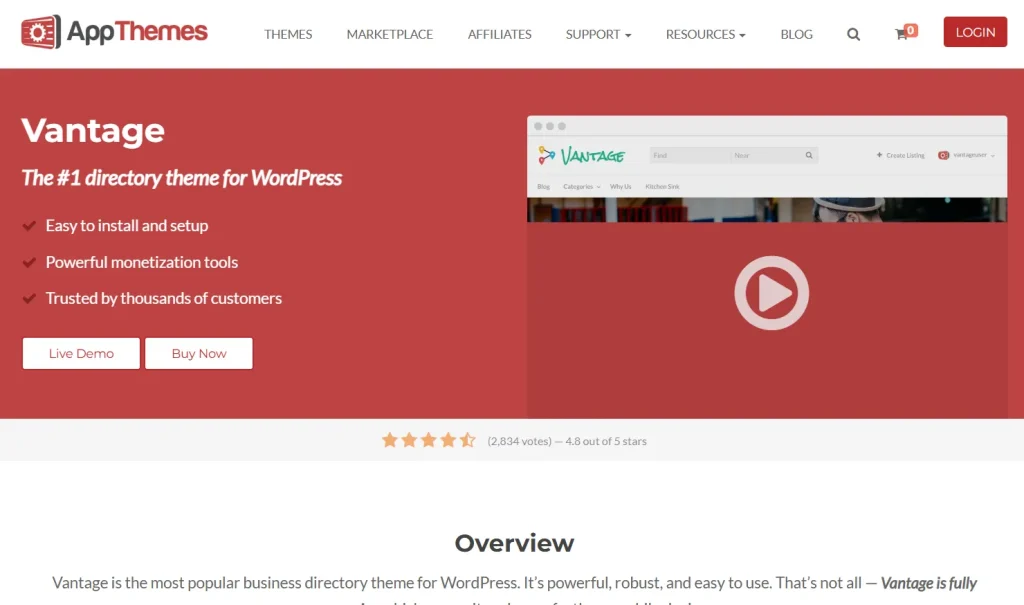Screen dimensions: 1024x605
Task: Open the shopping cart icon
Action: [x=901, y=35]
